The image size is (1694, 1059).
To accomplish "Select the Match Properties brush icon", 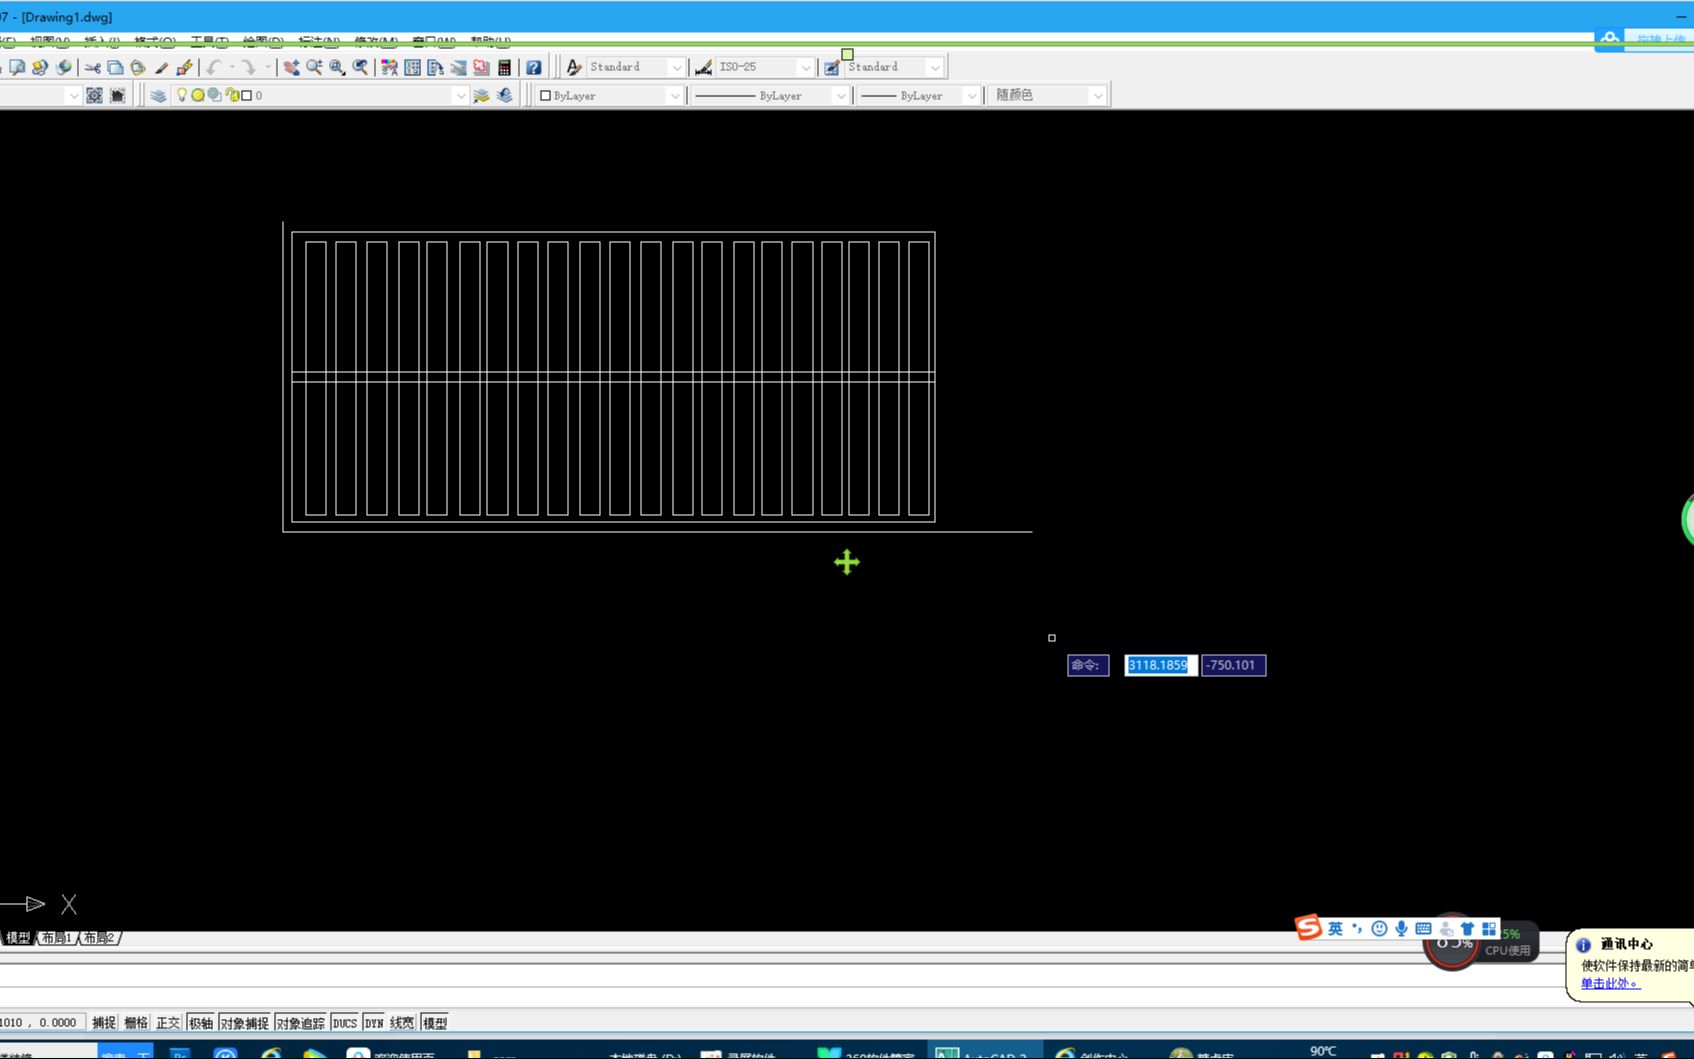I will click(x=161, y=67).
